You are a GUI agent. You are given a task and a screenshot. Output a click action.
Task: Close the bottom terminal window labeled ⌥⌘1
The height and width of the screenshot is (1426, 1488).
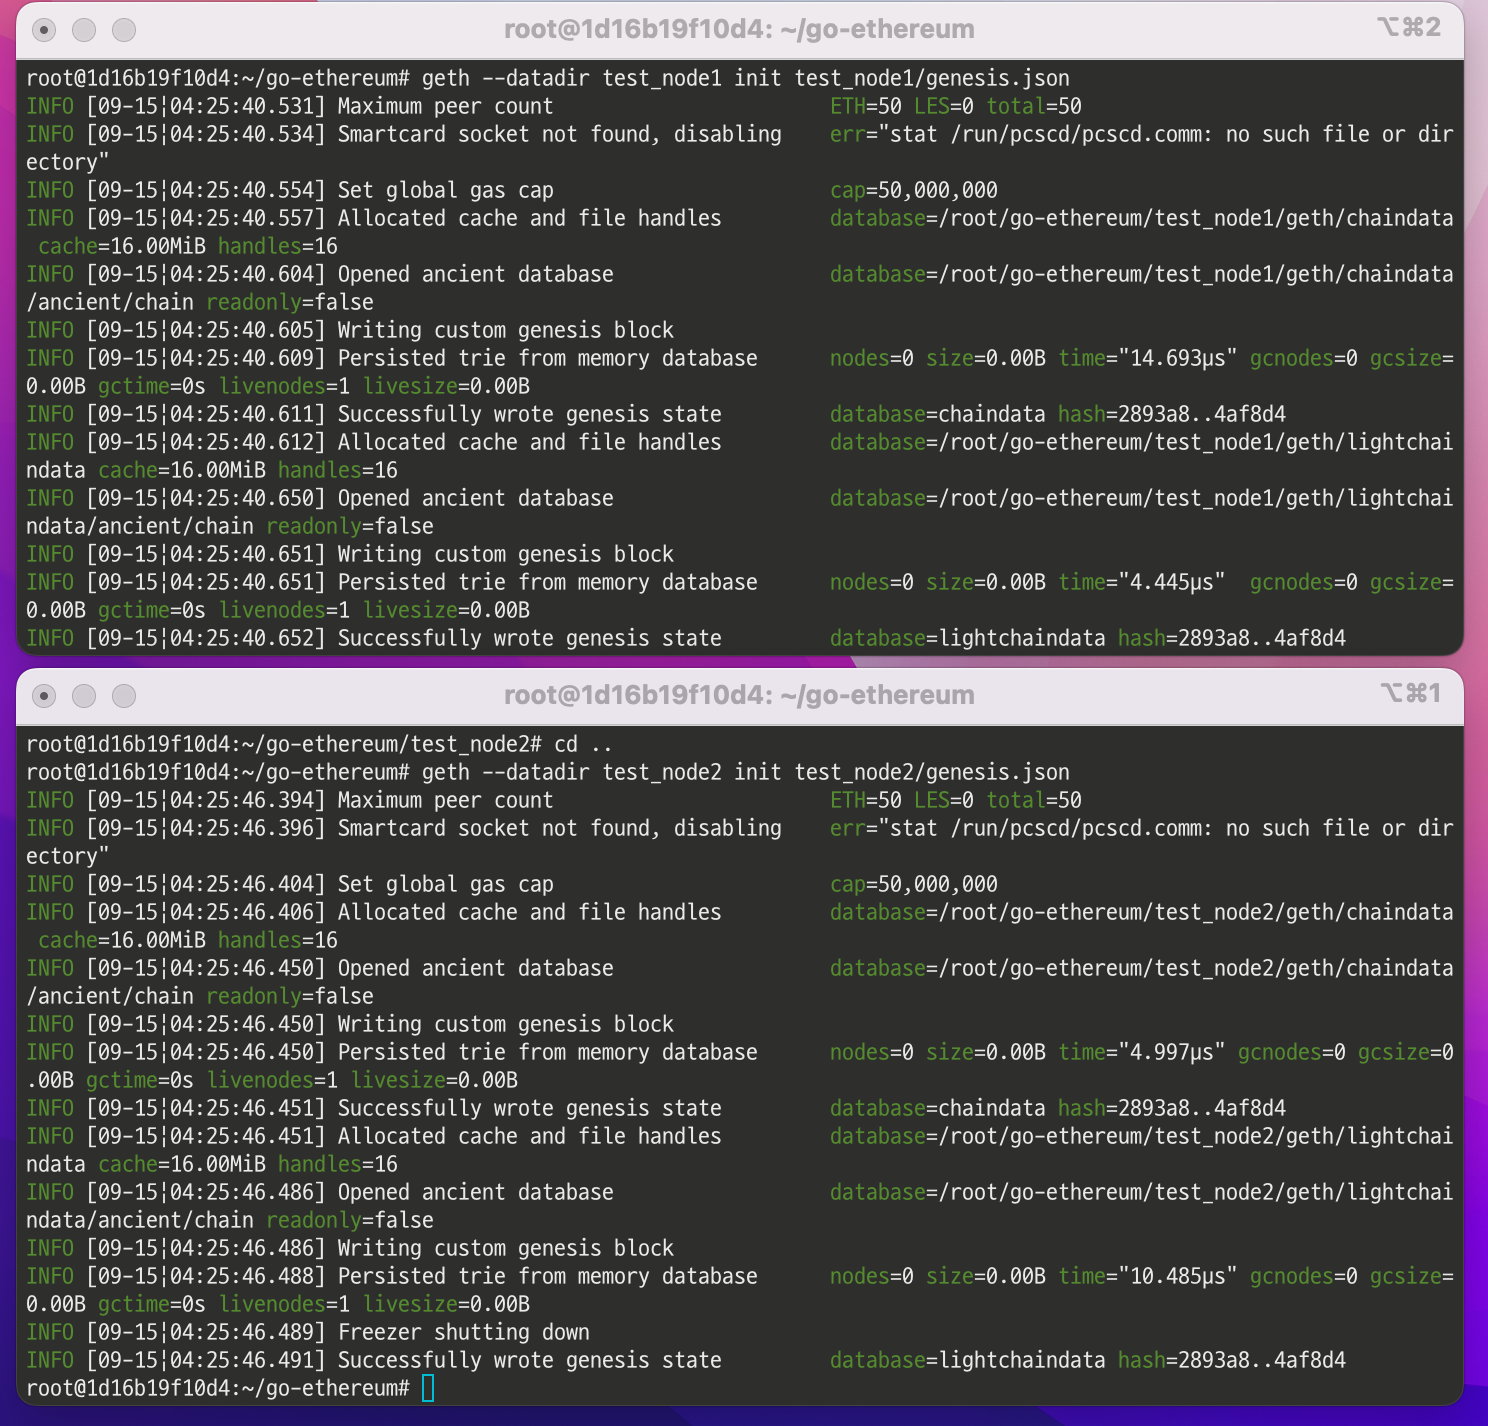point(44,696)
